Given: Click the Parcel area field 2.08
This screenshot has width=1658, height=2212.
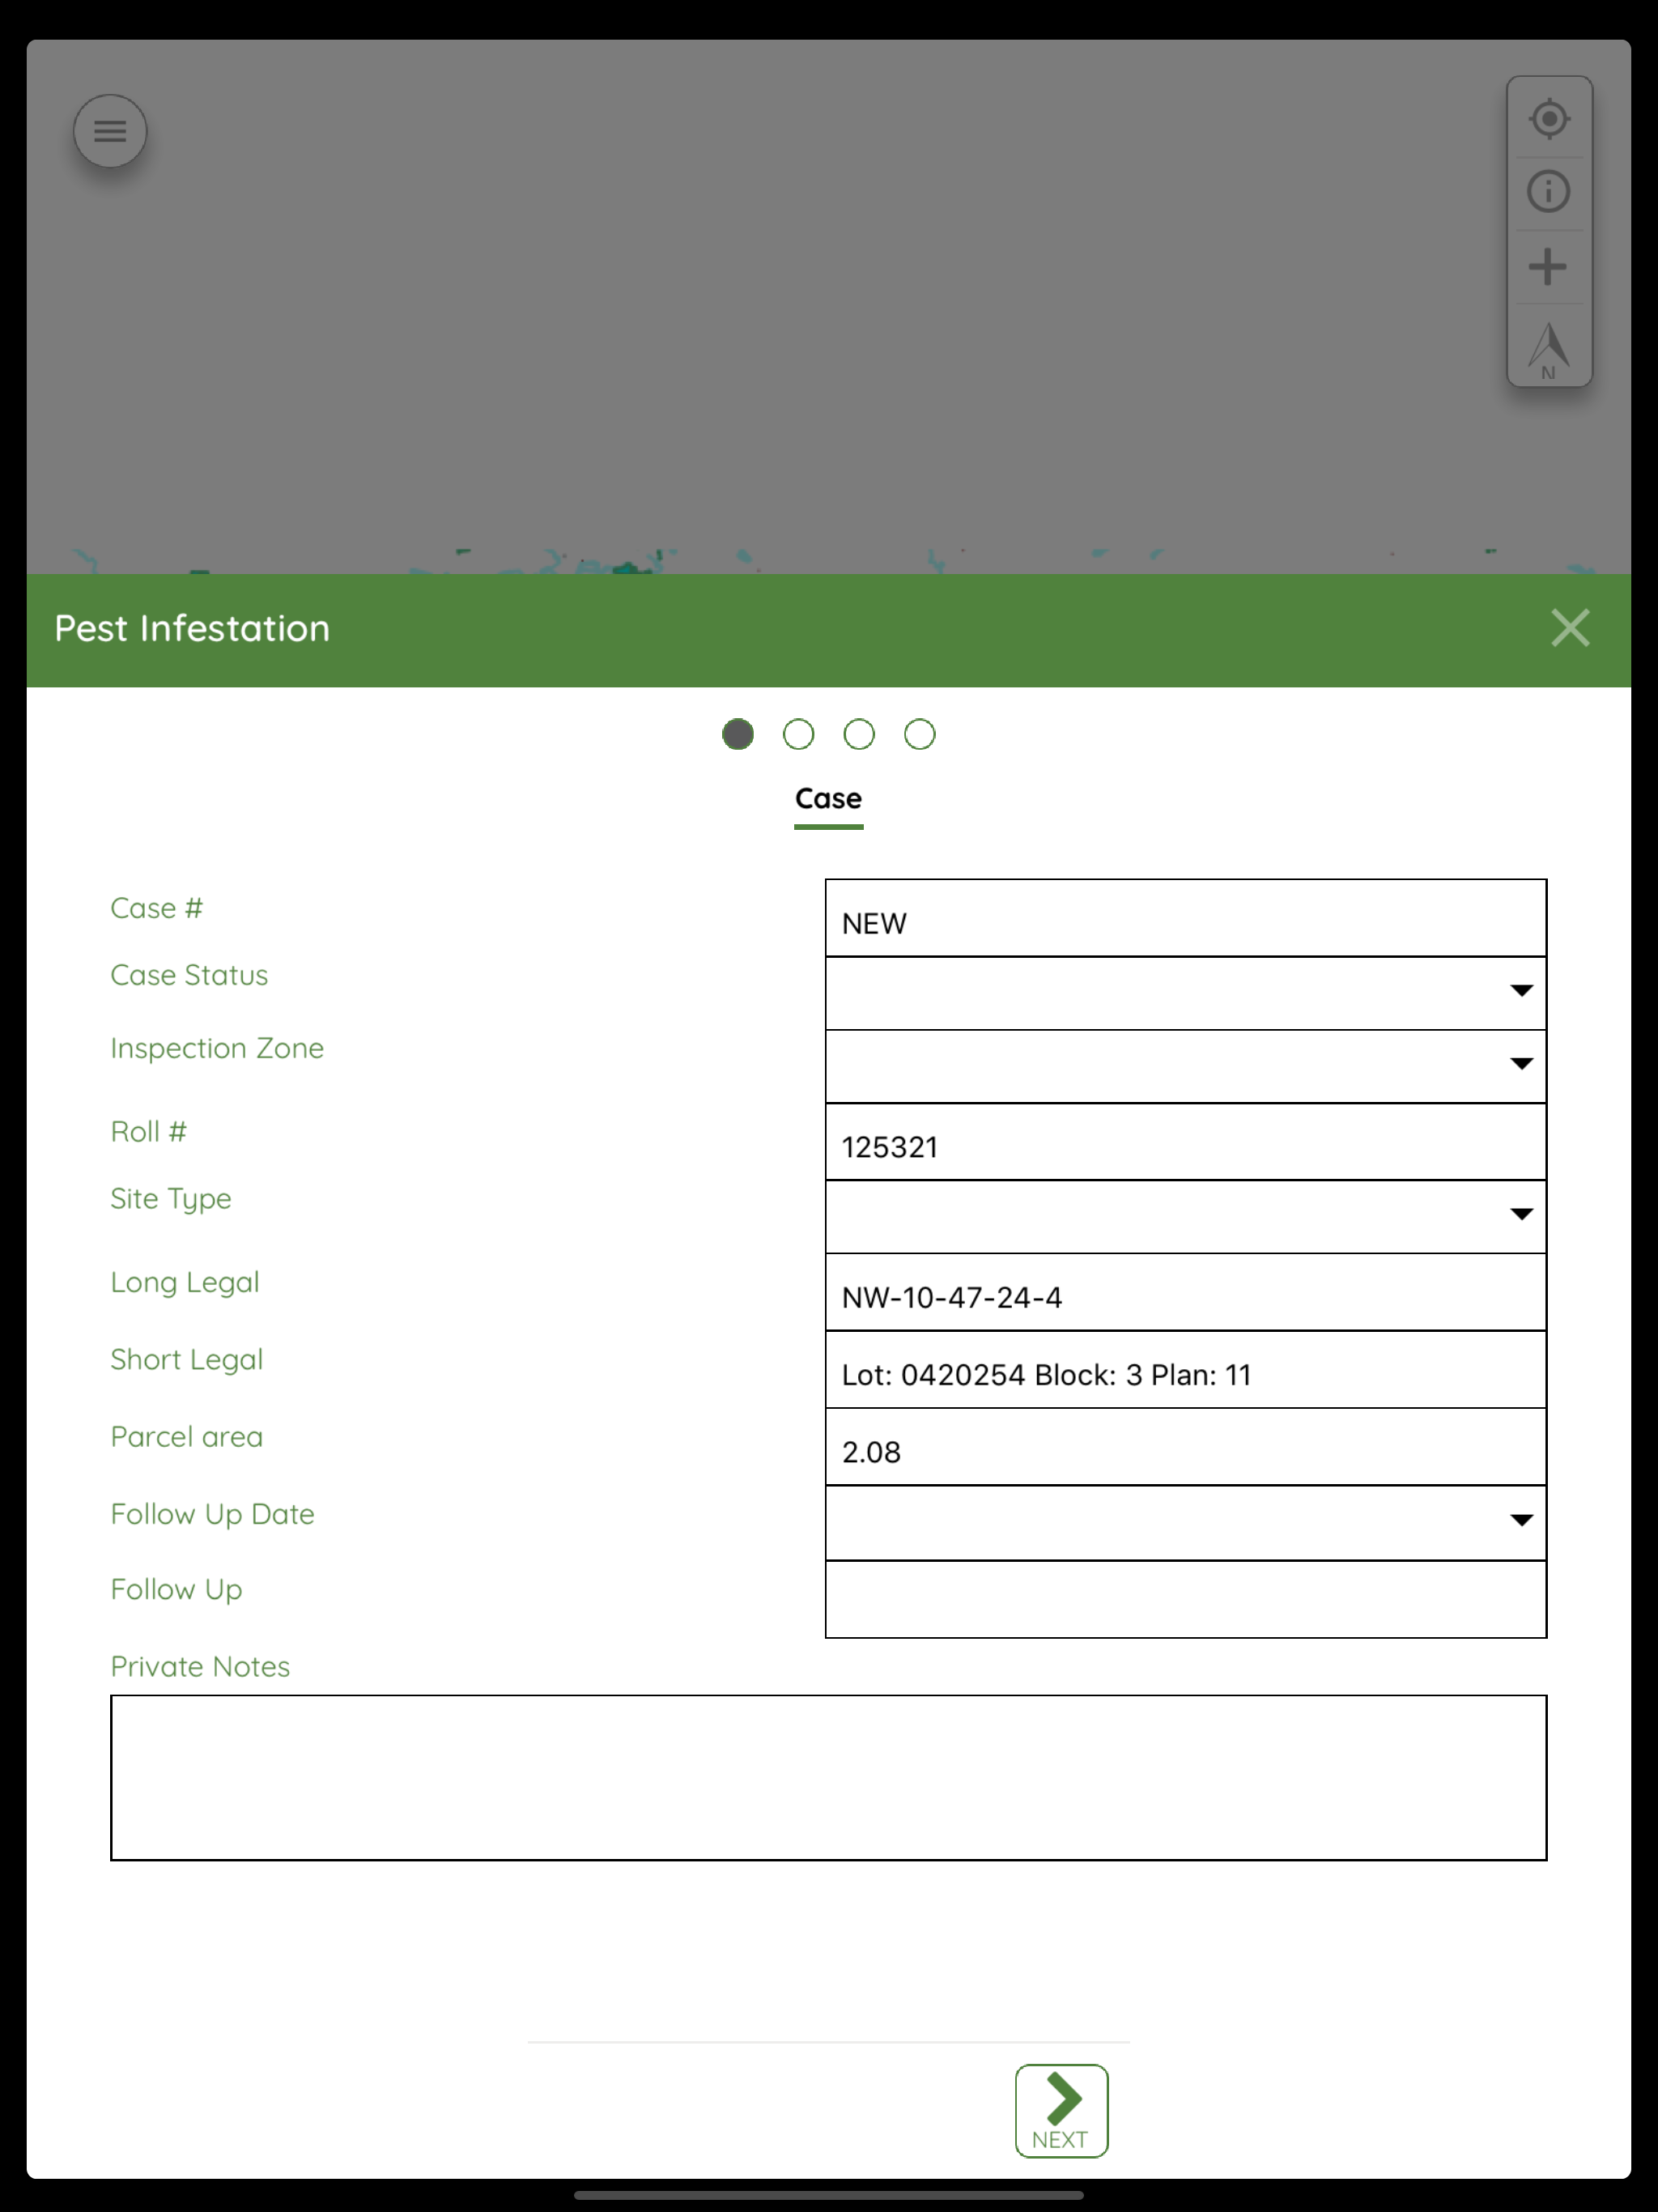Looking at the screenshot, I should point(1185,1447).
